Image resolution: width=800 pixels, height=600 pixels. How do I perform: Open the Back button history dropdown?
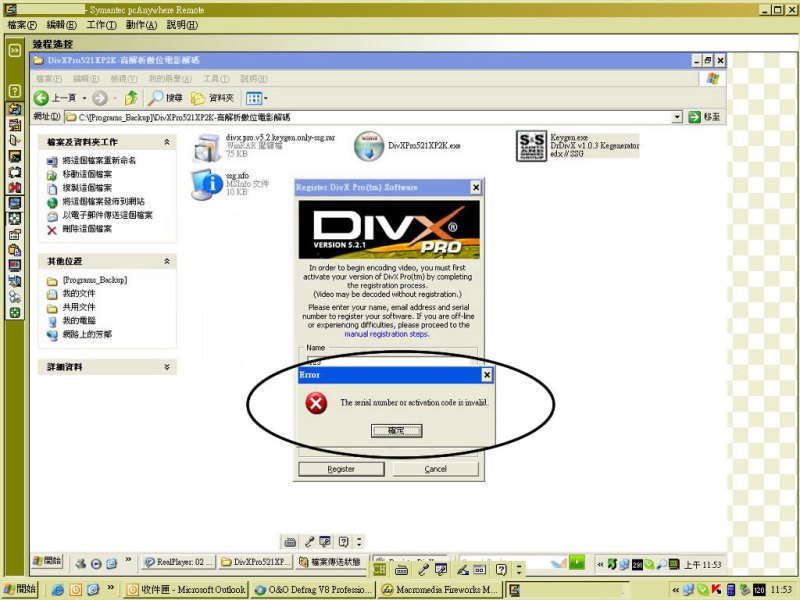point(84,98)
